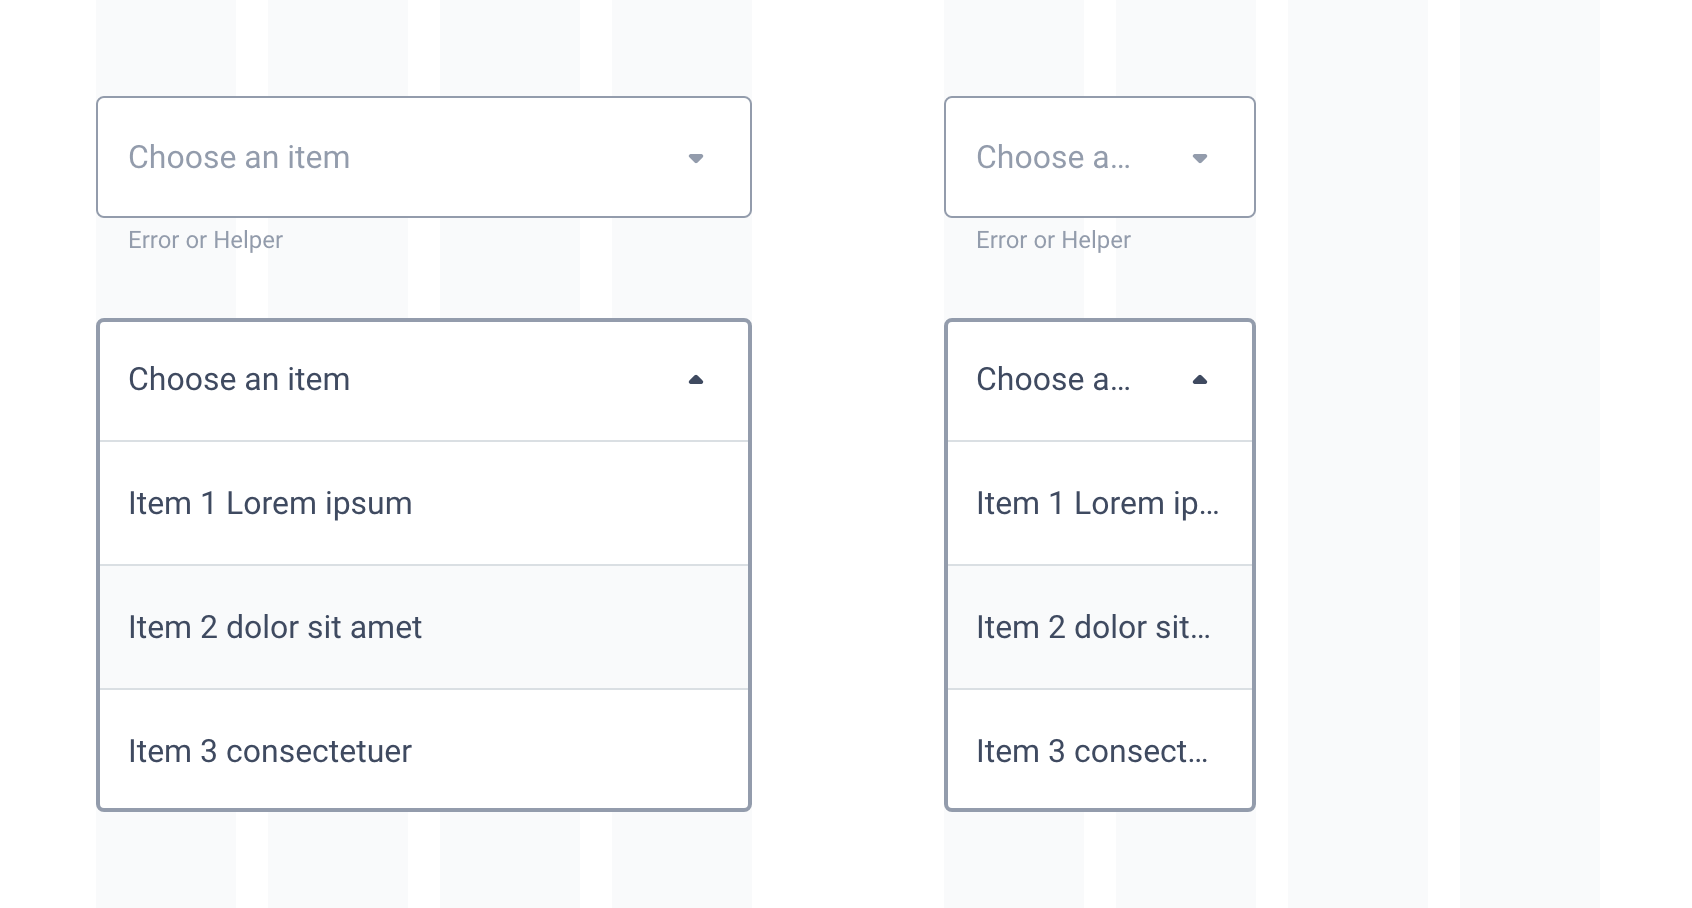Collapse the right expanded dropdown via its arrow
The width and height of the screenshot is (1692, 908).
(1201, 380)
